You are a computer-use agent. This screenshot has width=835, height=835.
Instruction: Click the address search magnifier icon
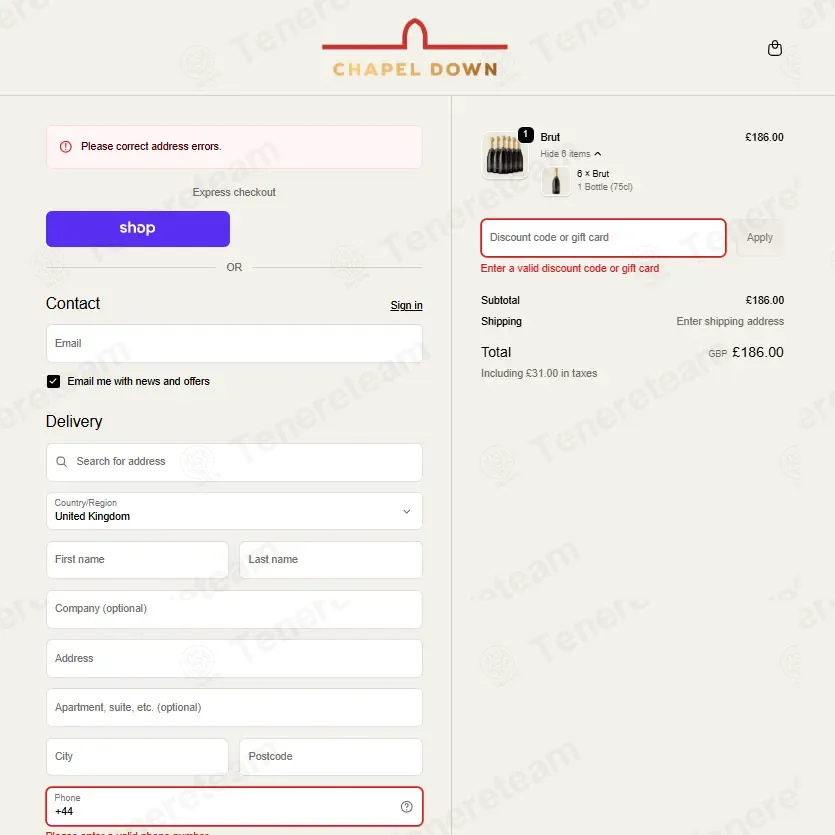pos(62,462)
